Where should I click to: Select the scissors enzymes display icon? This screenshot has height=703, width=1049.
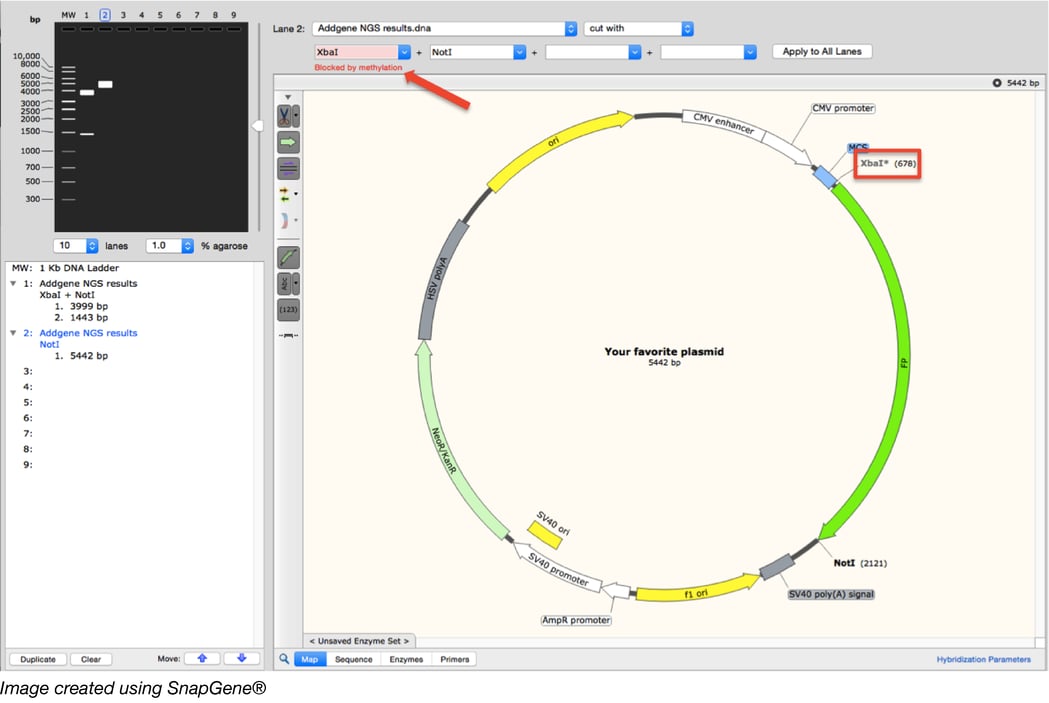click(286, 115)
